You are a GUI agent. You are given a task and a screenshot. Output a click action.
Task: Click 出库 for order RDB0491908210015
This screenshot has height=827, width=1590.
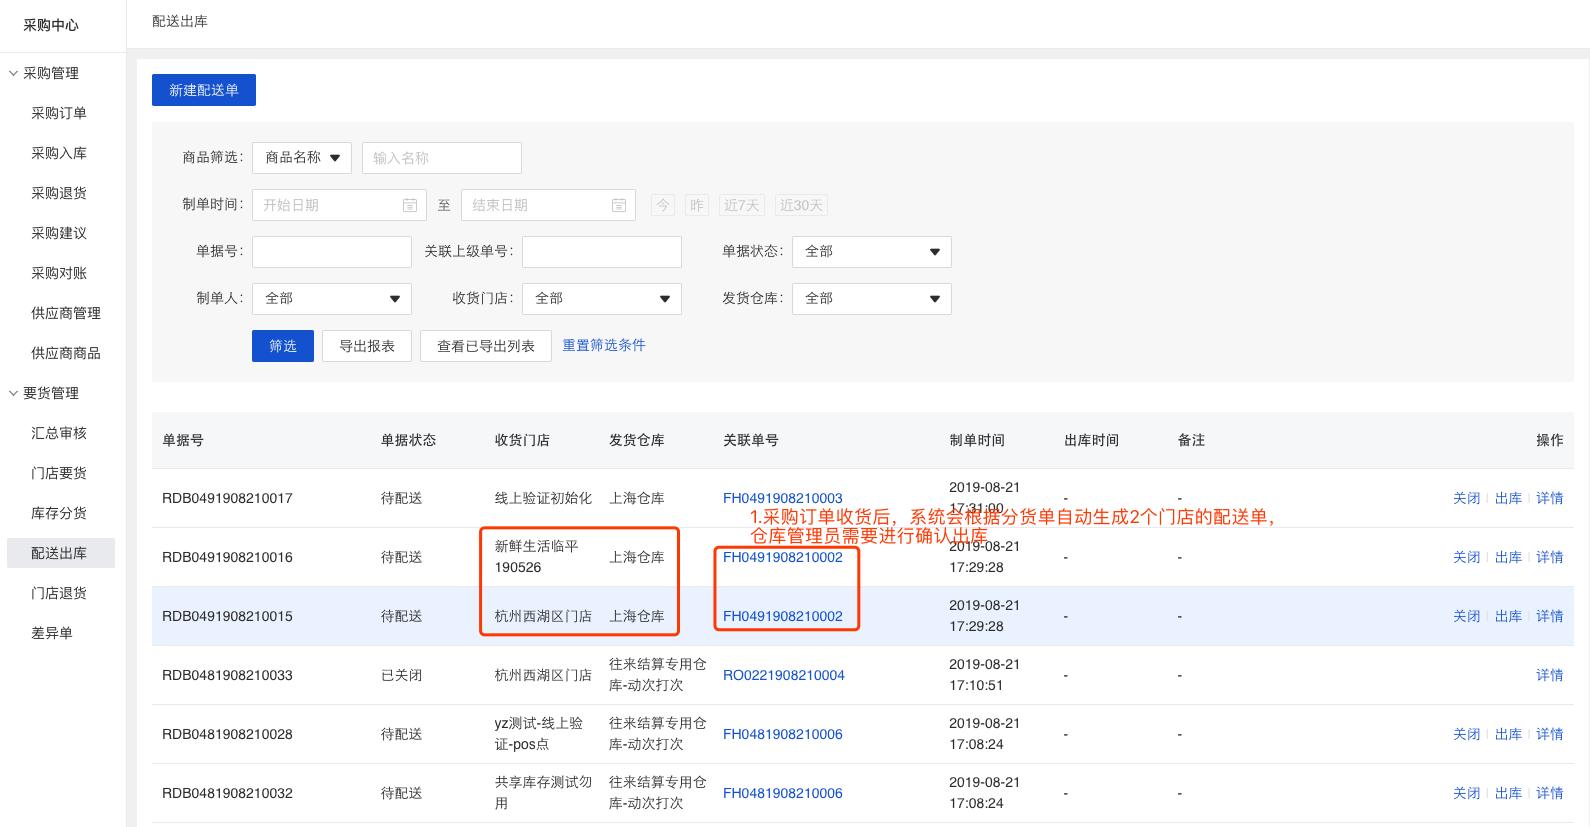[x=1508, y=616]
